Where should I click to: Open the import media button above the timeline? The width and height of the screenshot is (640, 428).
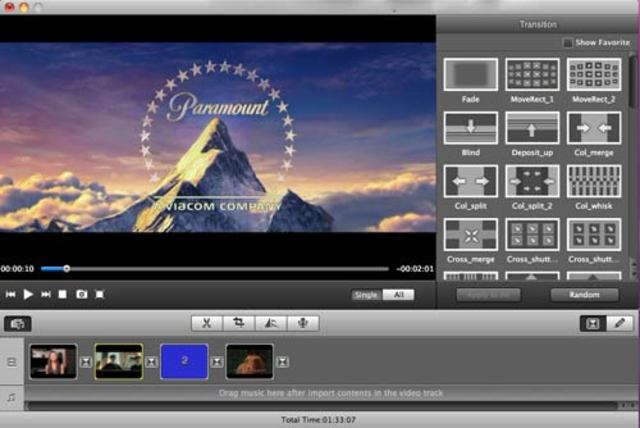(x=18, y=324)
